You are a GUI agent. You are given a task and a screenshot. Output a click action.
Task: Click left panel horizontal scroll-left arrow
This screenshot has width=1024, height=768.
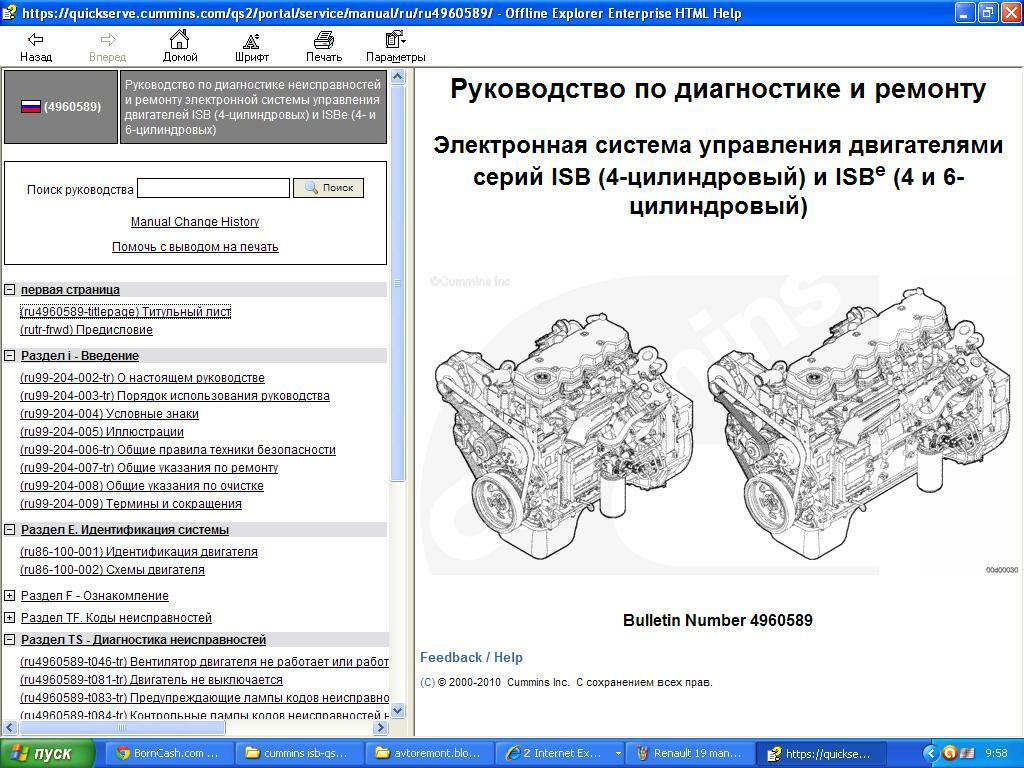[x=10, y=728]
